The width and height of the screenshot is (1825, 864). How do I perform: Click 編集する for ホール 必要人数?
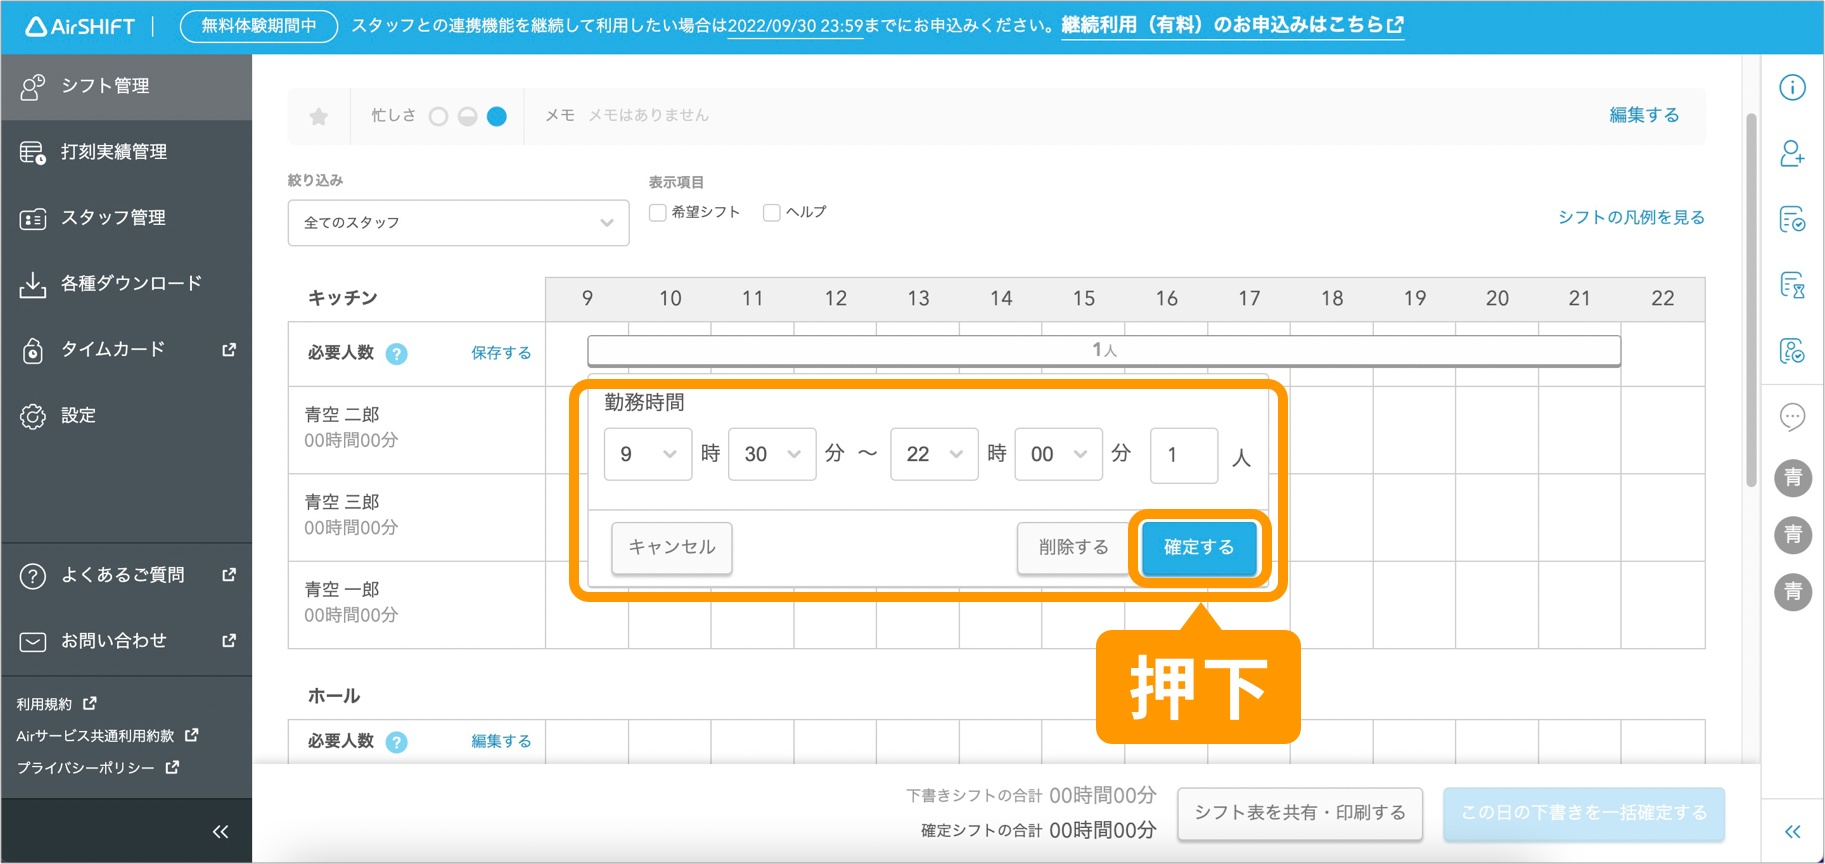(501, 741)
